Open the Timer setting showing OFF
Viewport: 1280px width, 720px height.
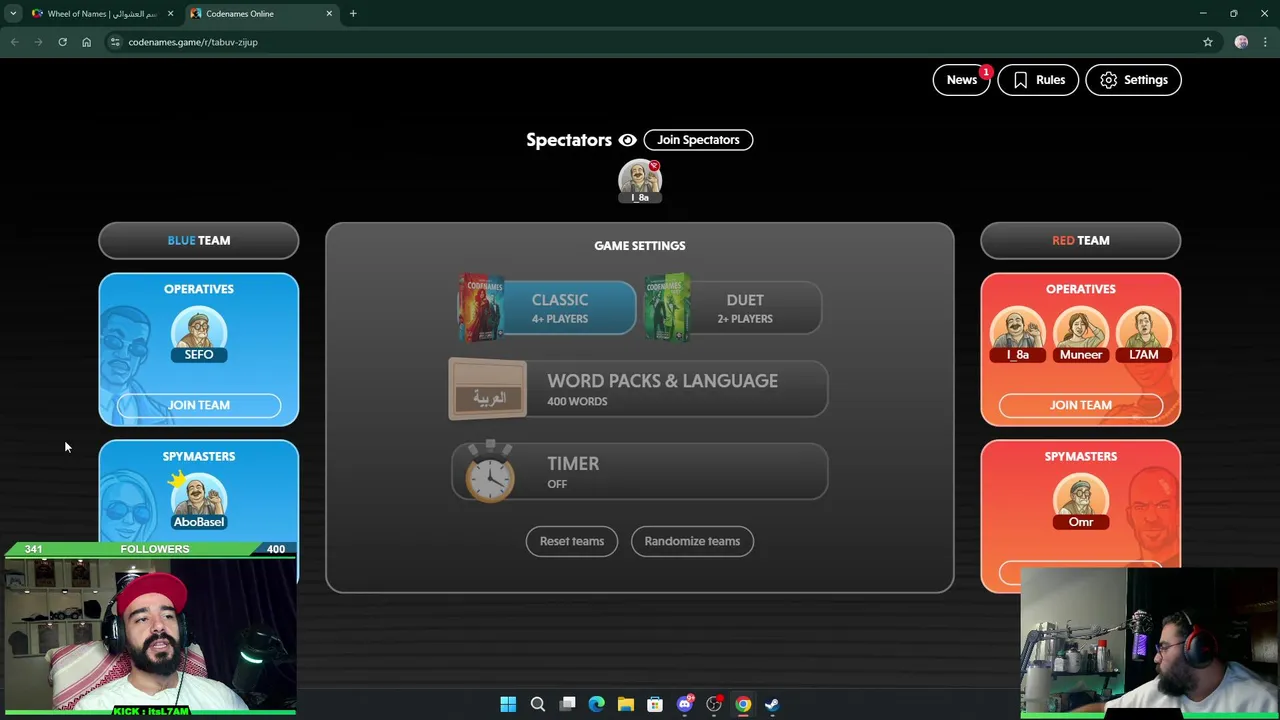[640, 472]
